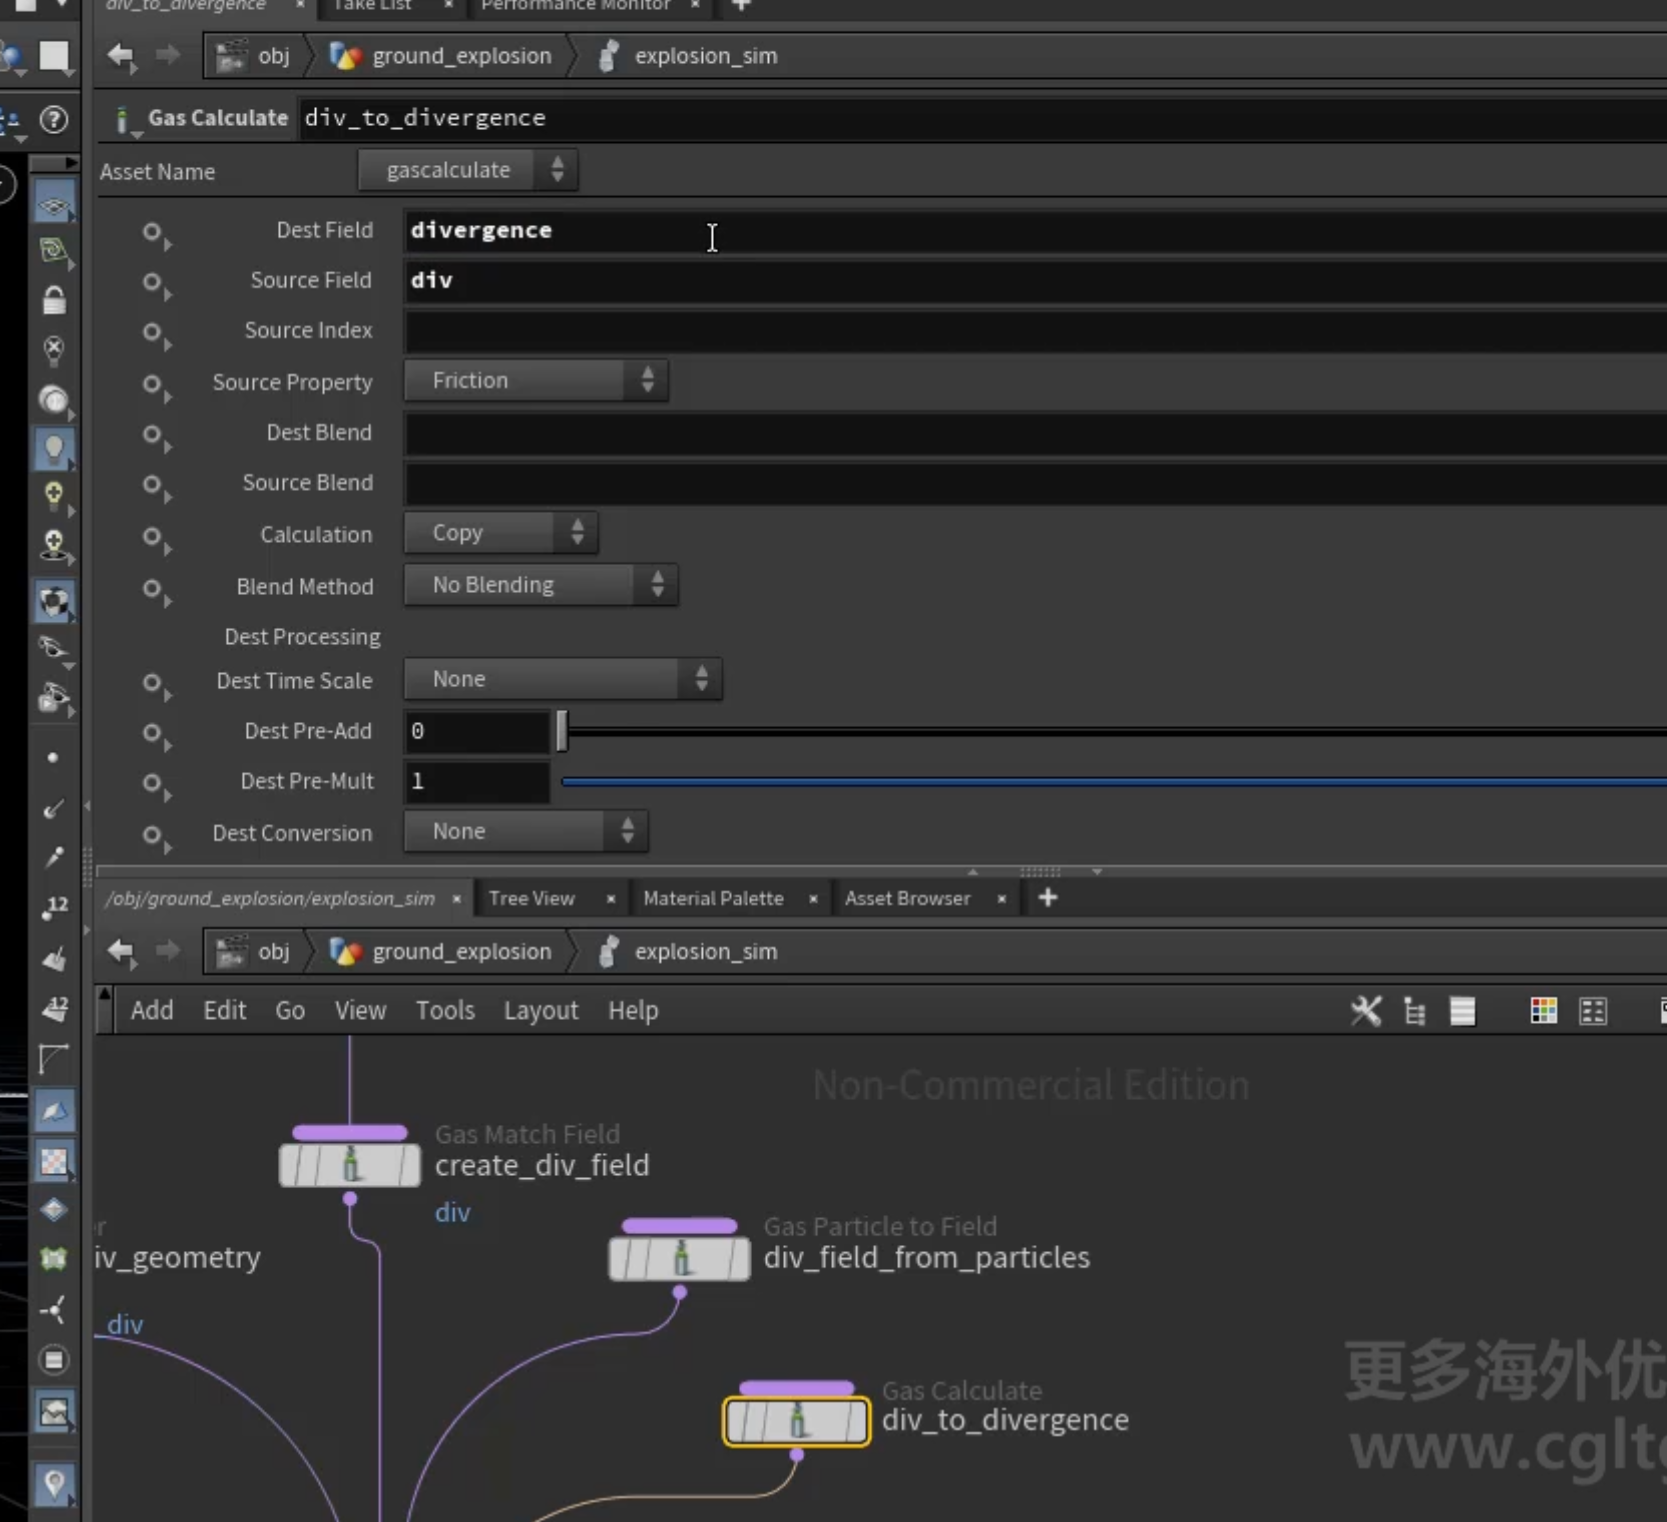The image size is (1667, 1522).
Task: Click the Dest Pre-Add slider handle
Action: pyautogui.click(x=562, y=731)
